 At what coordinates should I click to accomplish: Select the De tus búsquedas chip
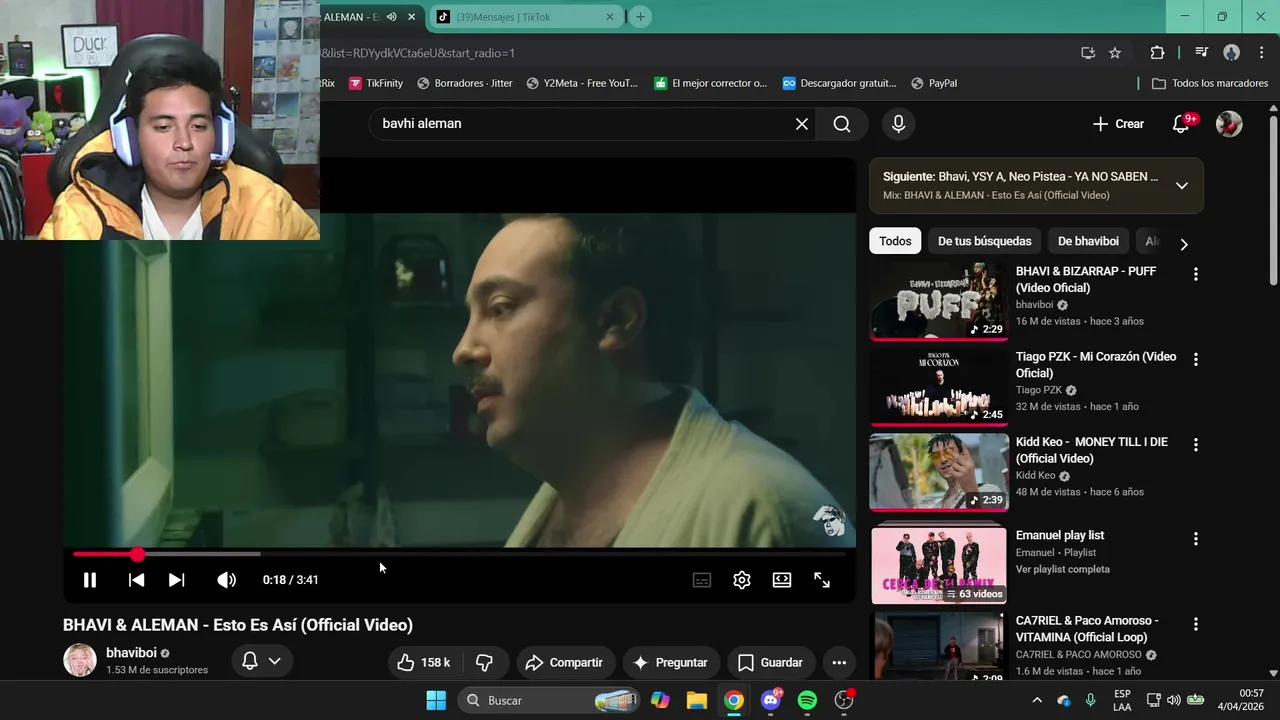click(x=984, y=241)
